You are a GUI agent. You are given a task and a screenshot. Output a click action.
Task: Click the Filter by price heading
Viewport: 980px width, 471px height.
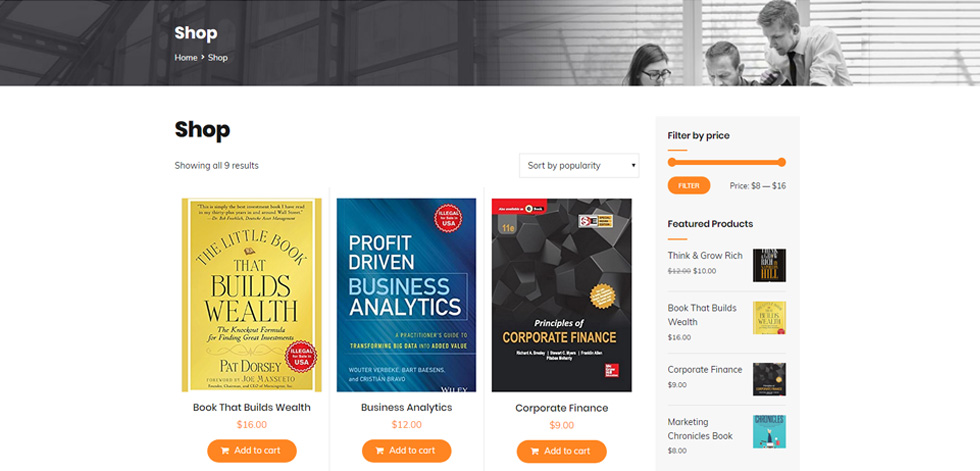tap(698, 136)
